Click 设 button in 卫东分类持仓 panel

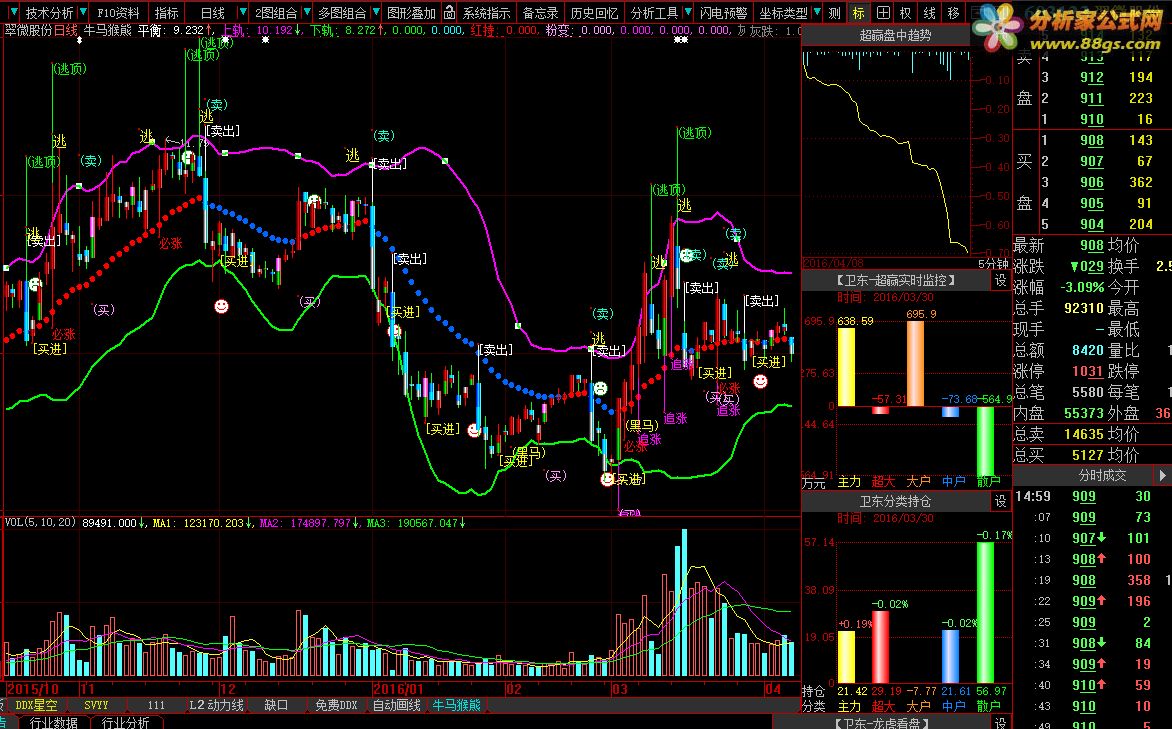(1001, 502)
